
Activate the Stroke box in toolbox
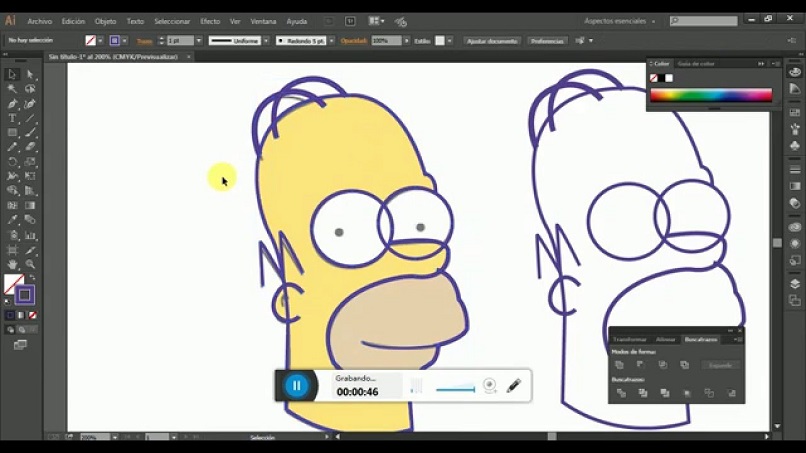point(25,295)
